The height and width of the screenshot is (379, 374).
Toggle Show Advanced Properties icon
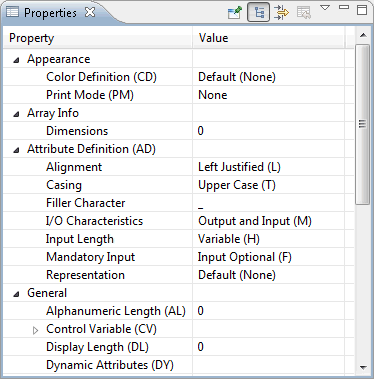[x=281, y=13]
